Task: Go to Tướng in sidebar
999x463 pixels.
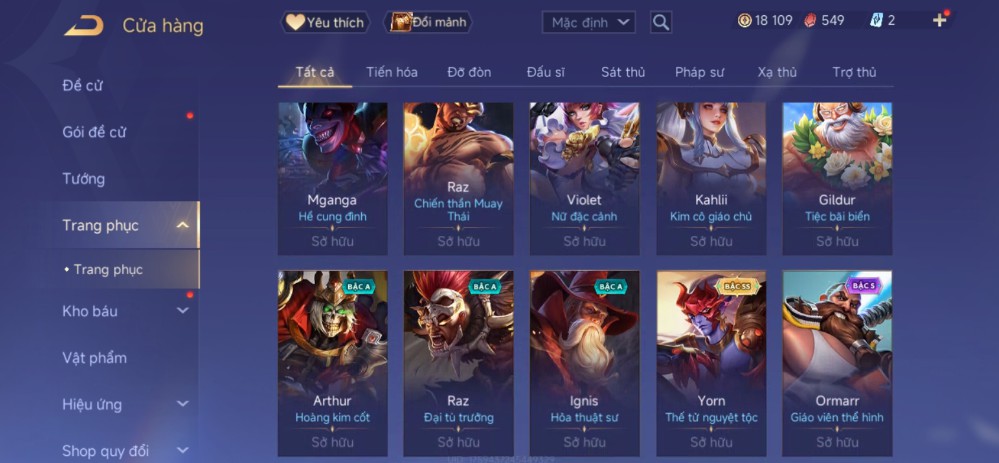Action: coord(83,179)
